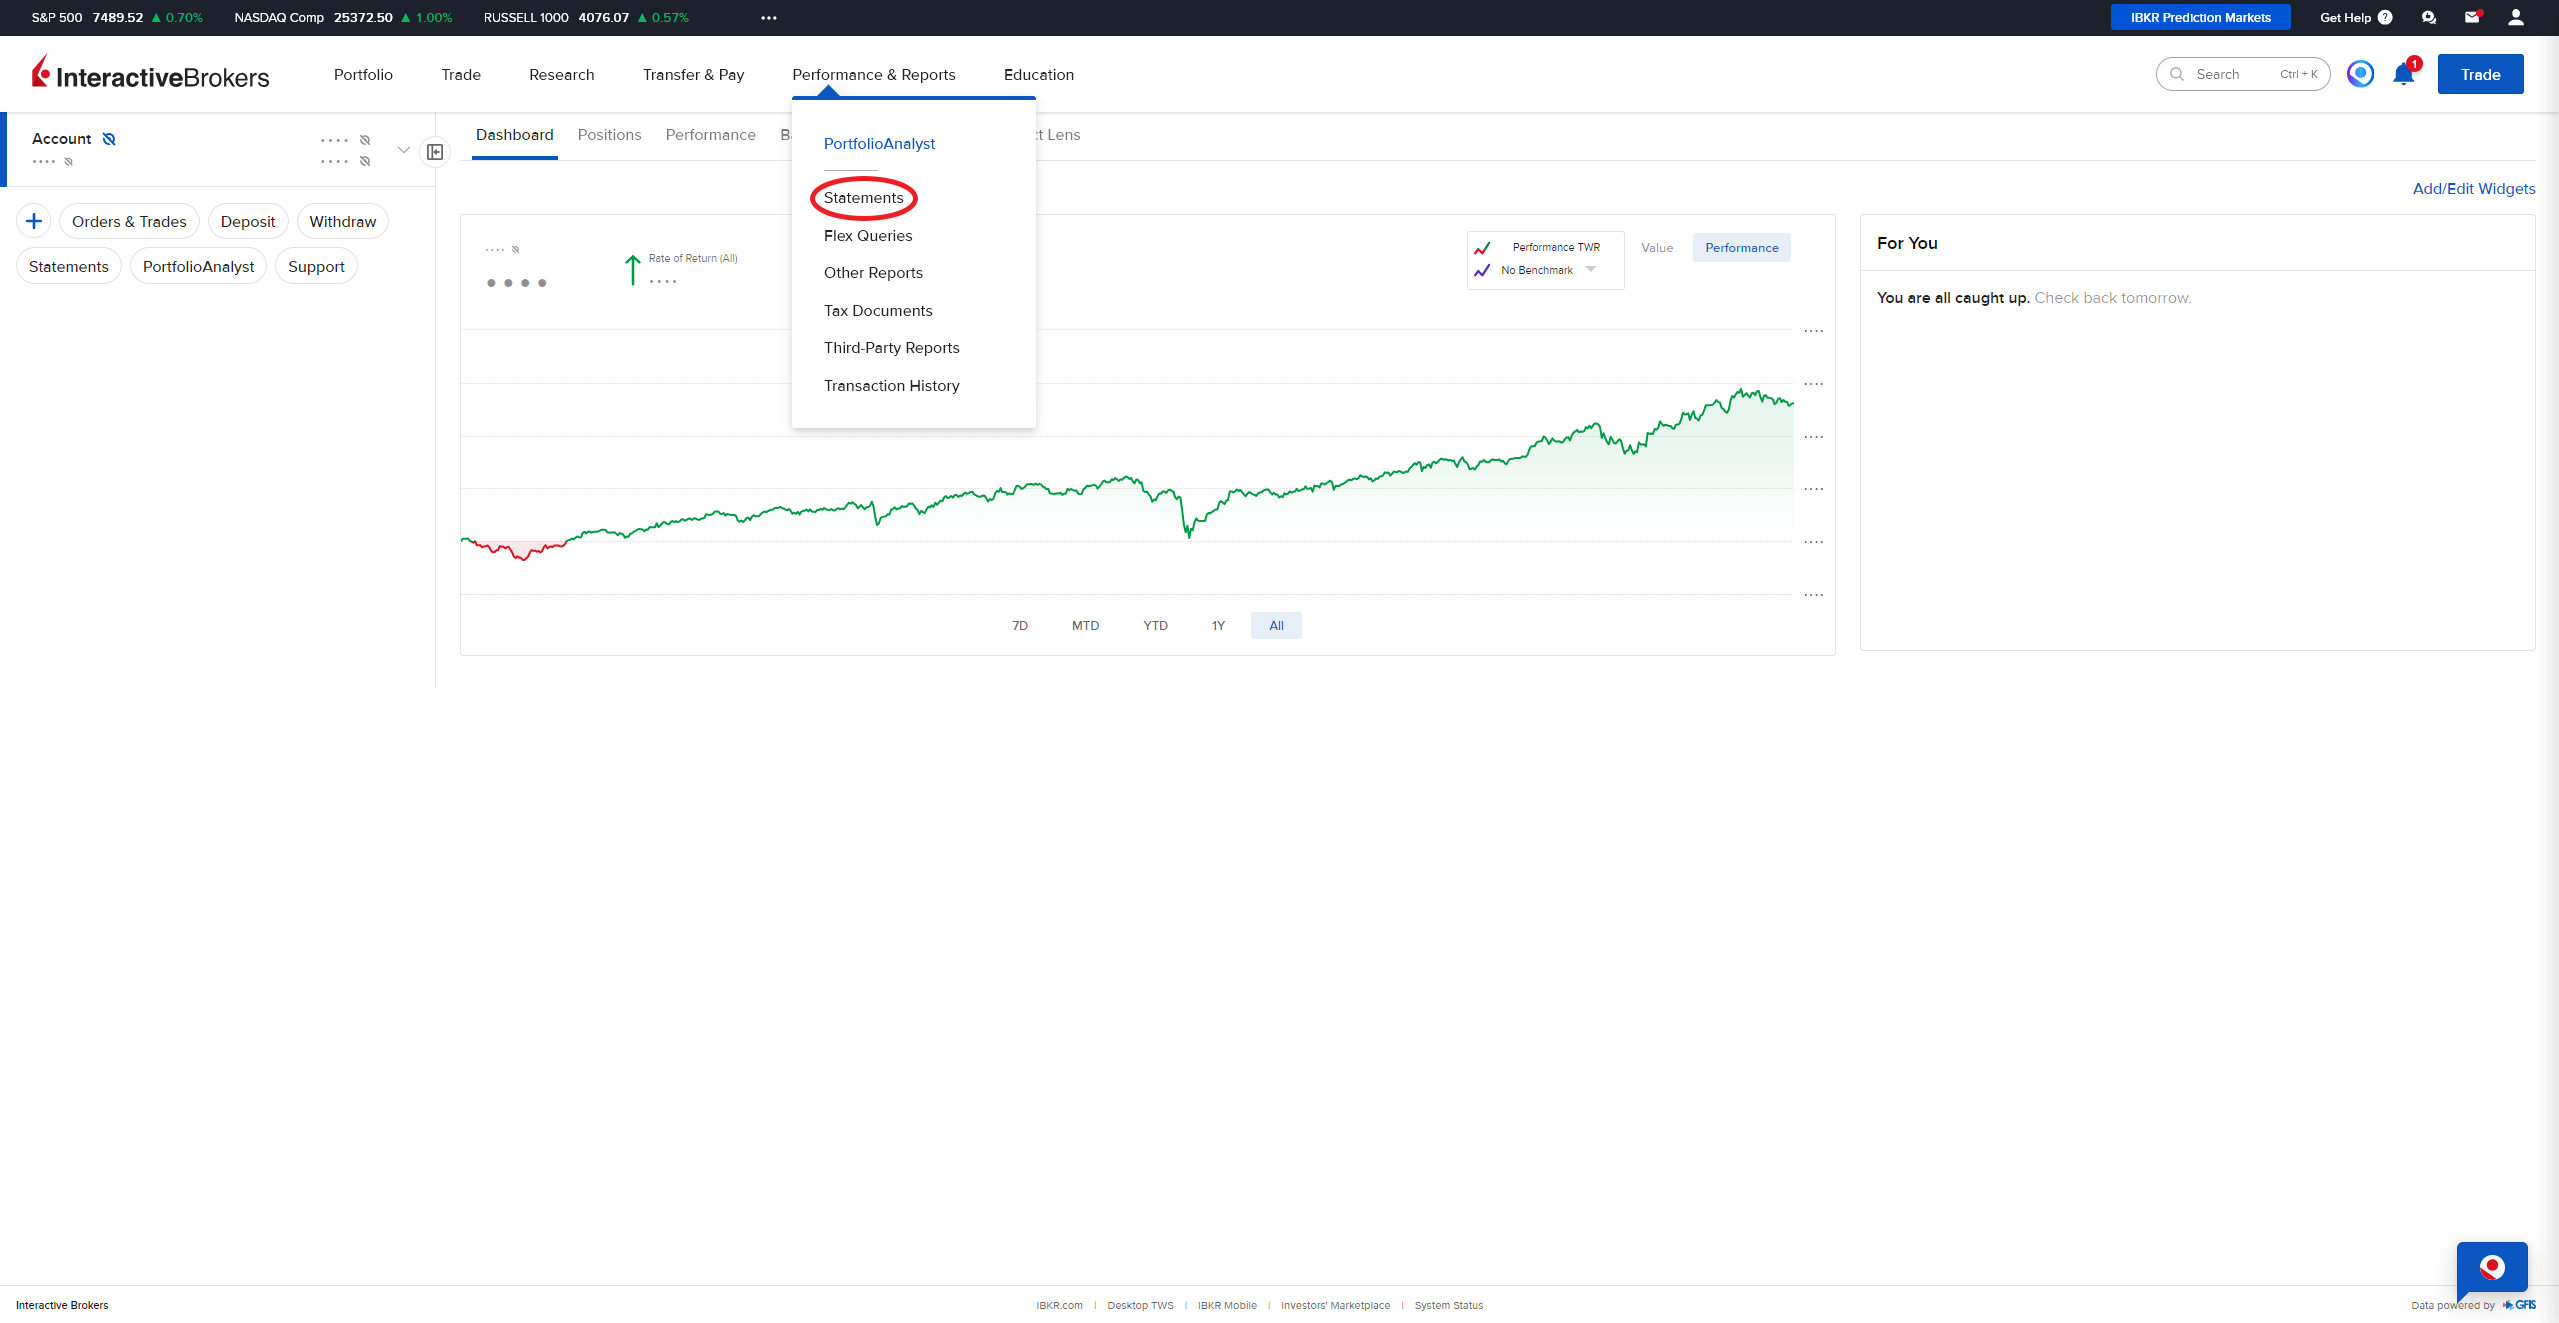Choose Statements in the dropdown menu
The width and height of the screenshot is (2559, 1323).
[x=863, y=198]
